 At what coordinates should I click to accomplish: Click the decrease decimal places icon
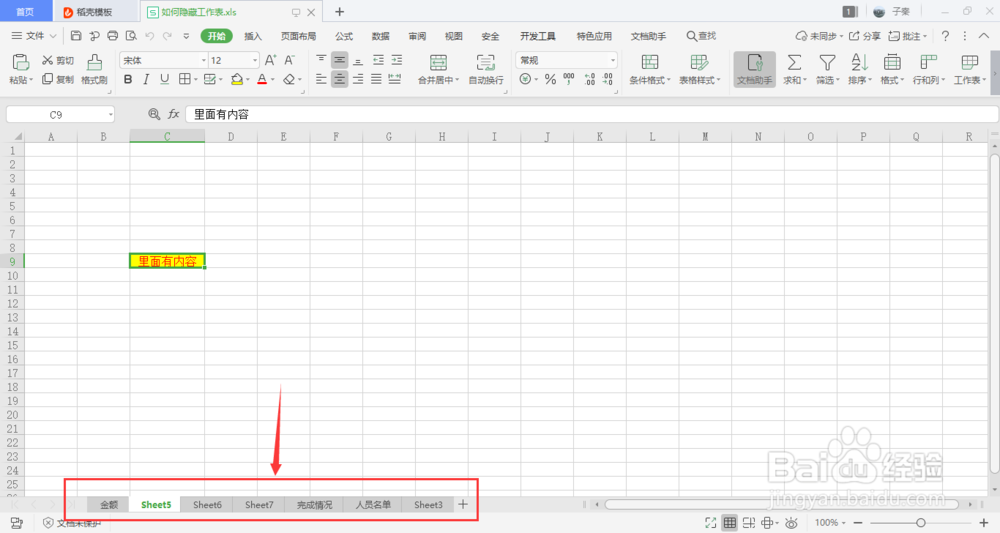pyautogui.click(x=608, y=79)
